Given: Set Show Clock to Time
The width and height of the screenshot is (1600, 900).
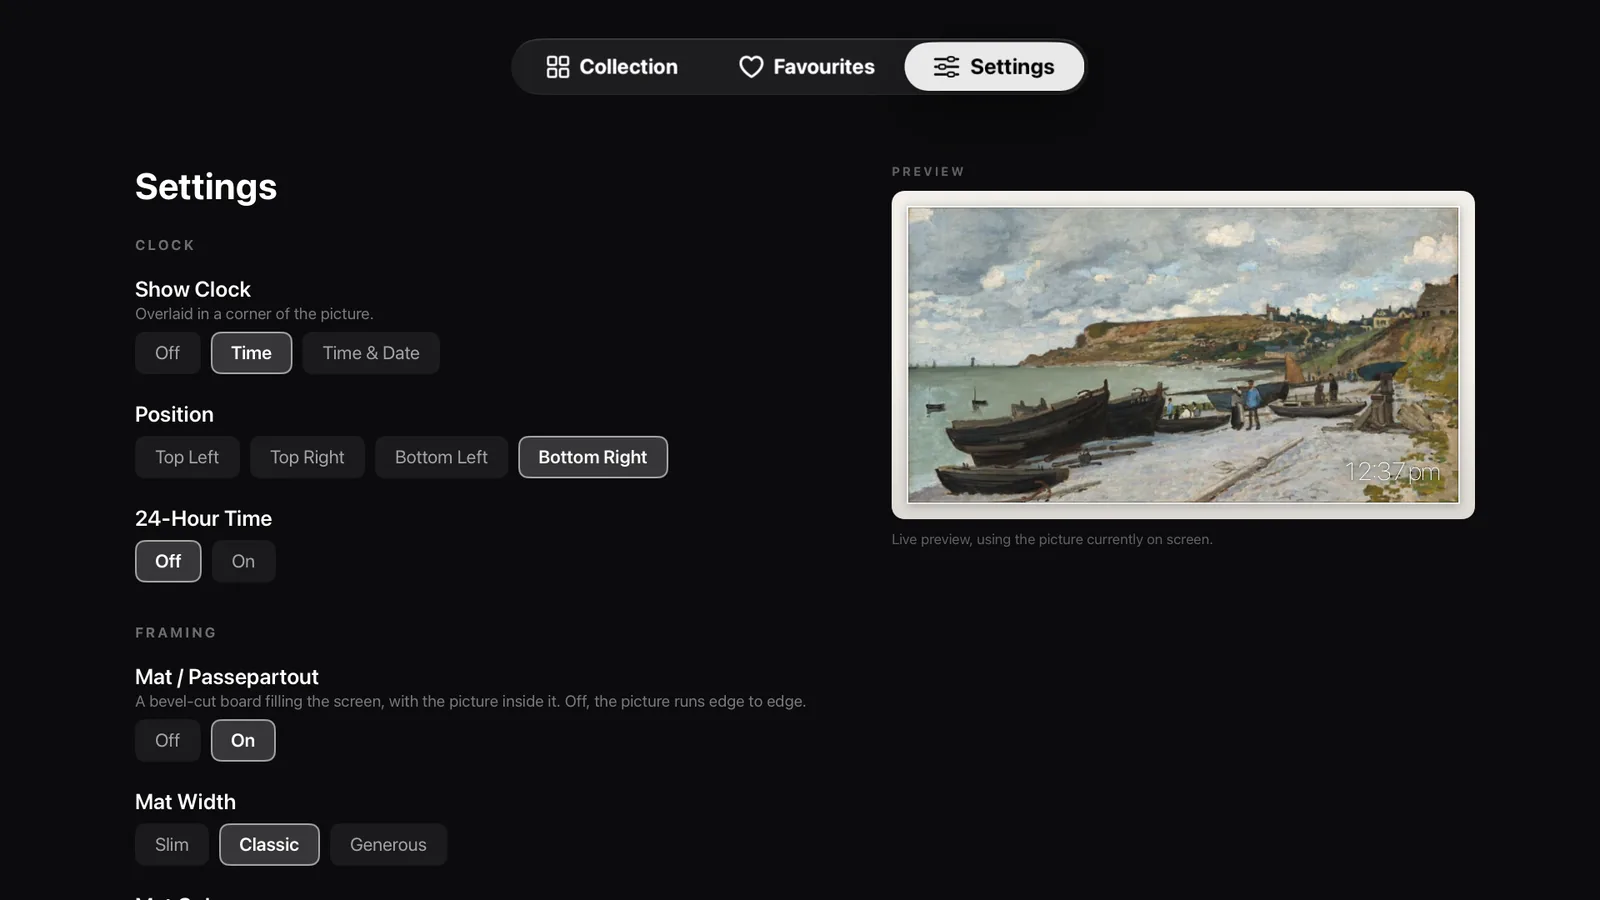Looking at the screenshot, I should (x=251, y=353).
